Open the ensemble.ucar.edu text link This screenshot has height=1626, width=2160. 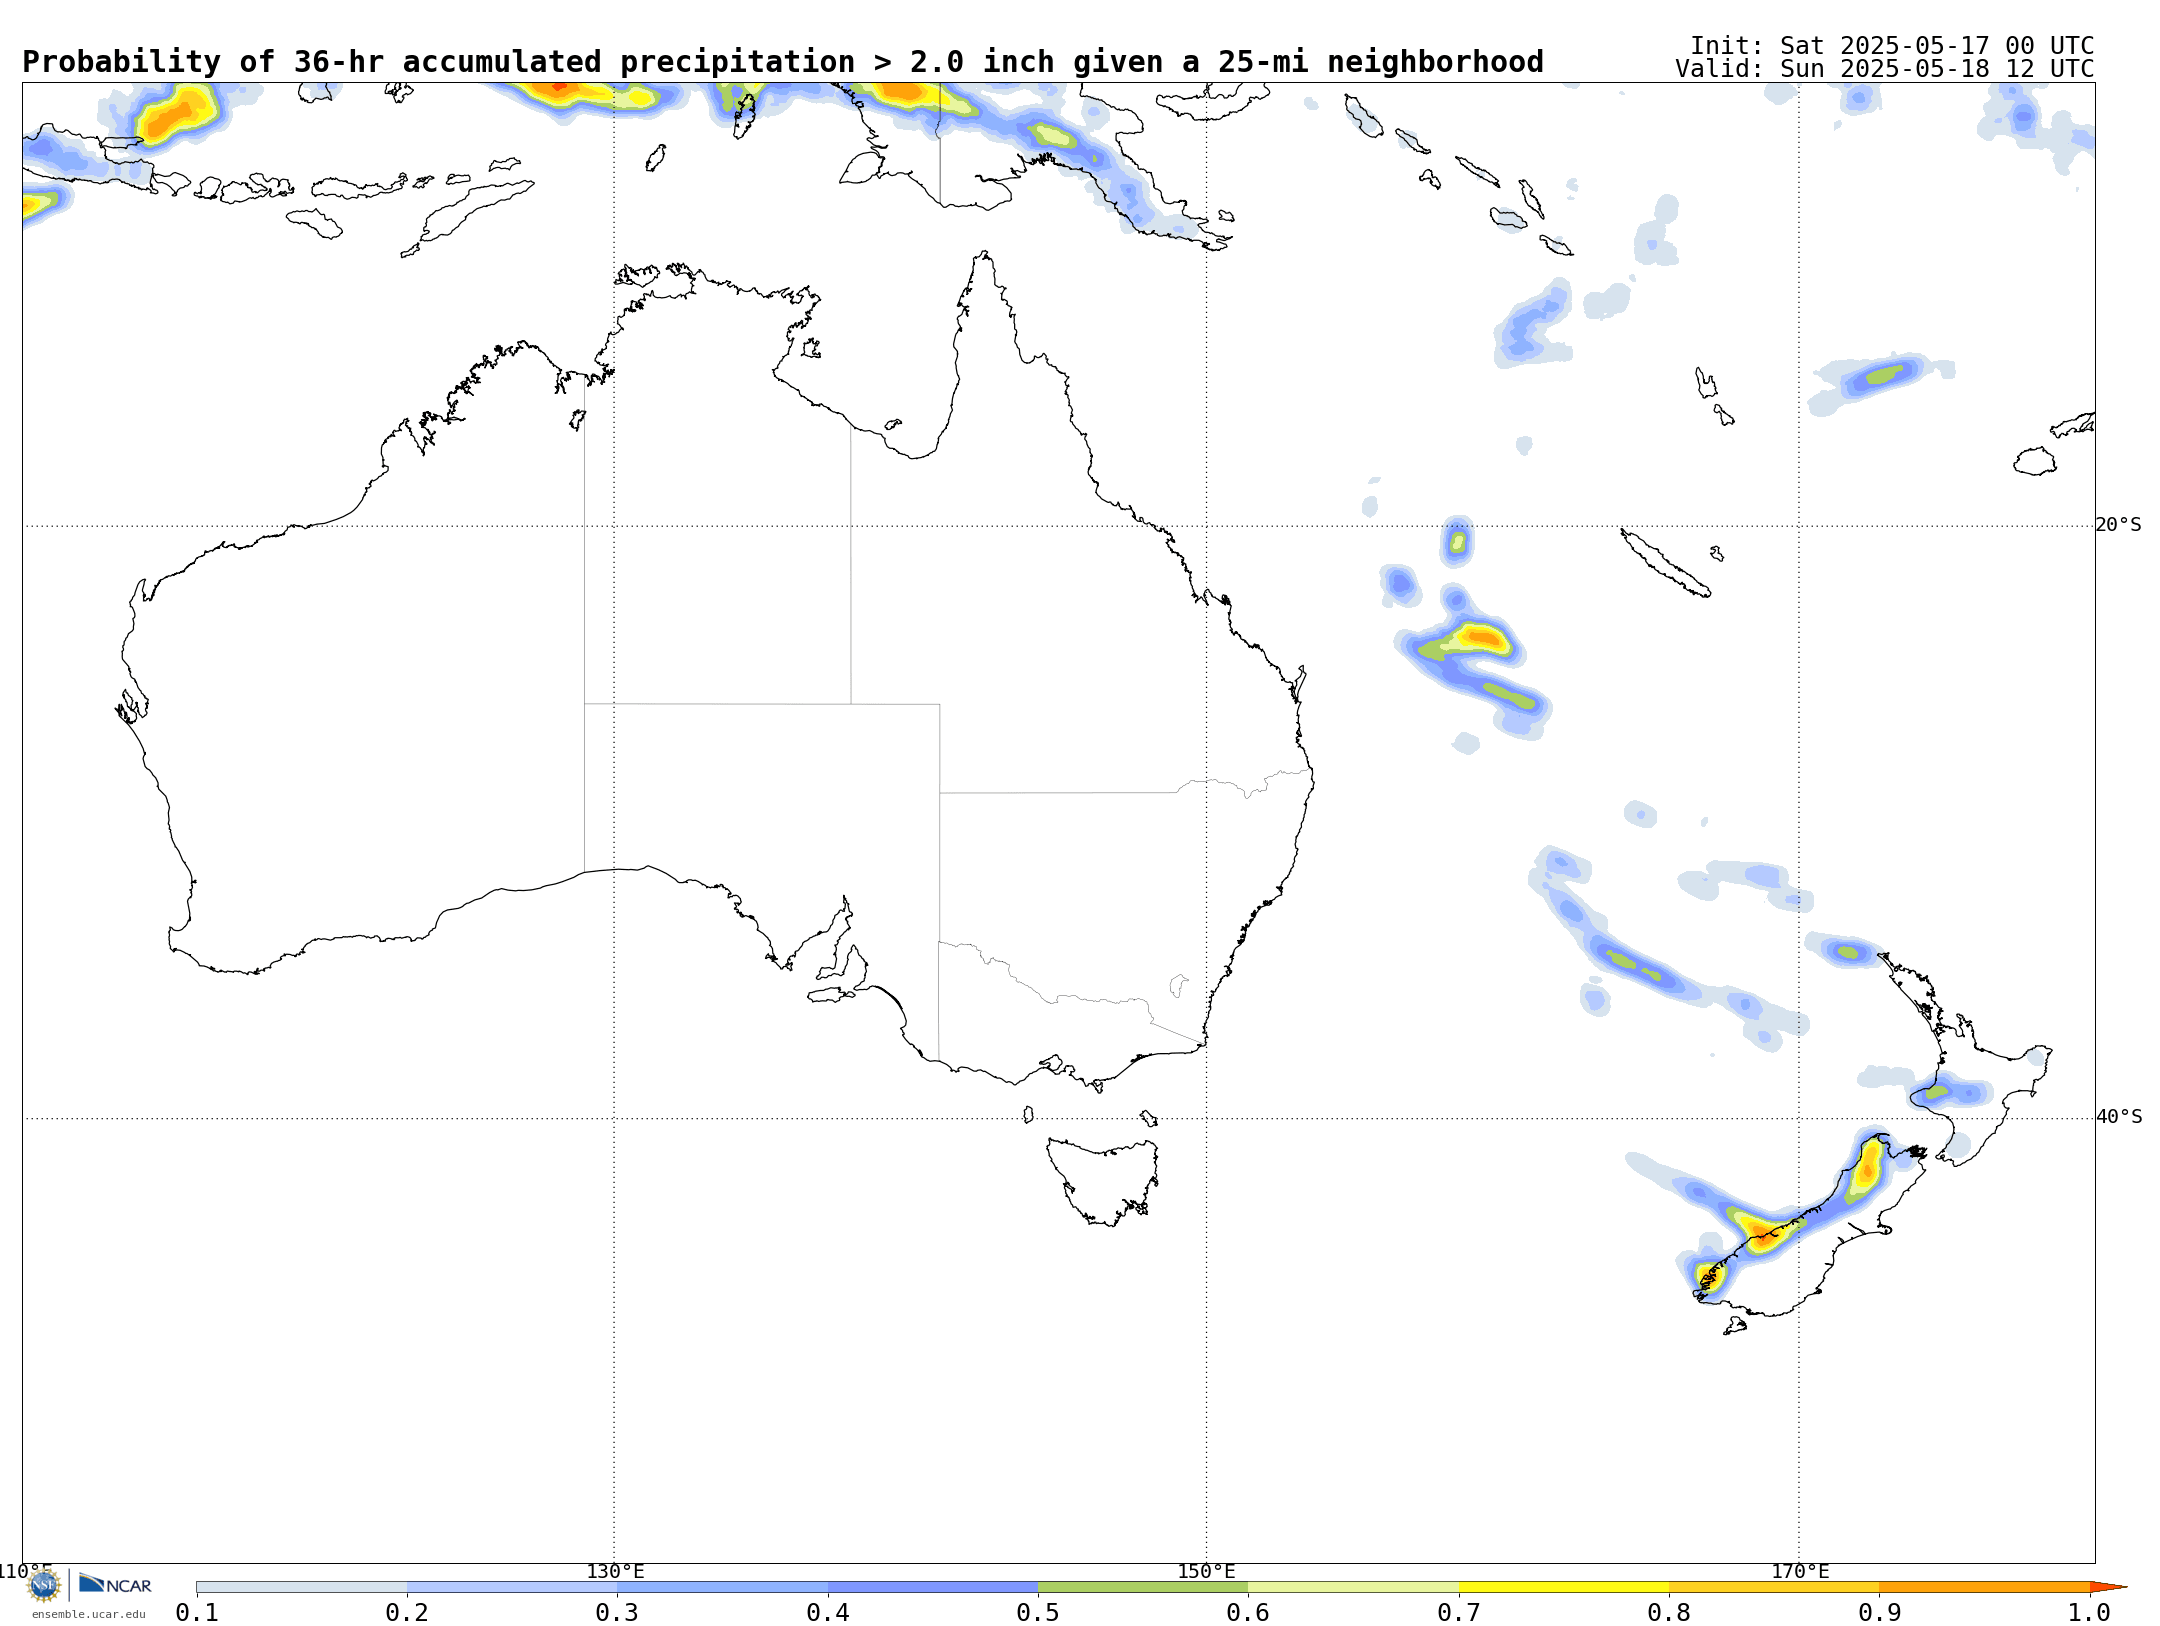click(88, 1614)
